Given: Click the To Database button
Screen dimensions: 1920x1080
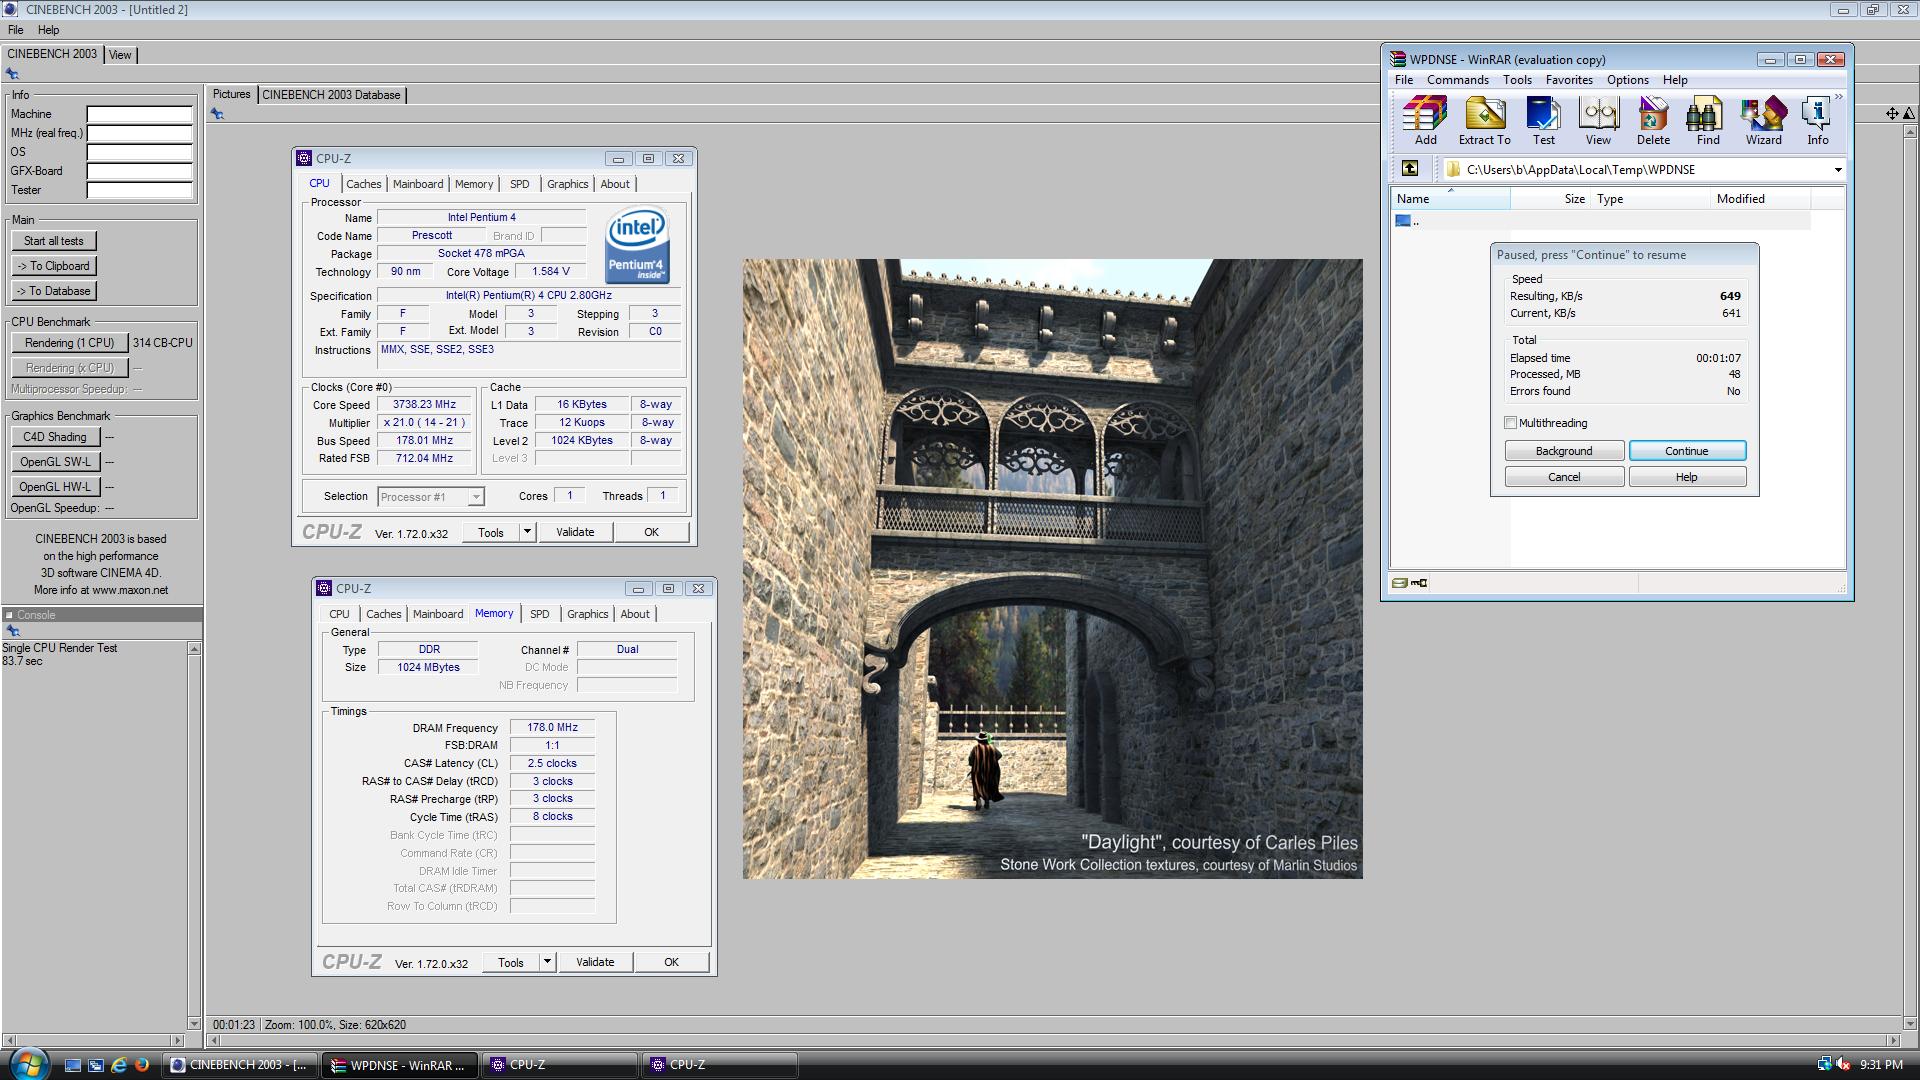Looking at the screenshot, I should point(54,291).
